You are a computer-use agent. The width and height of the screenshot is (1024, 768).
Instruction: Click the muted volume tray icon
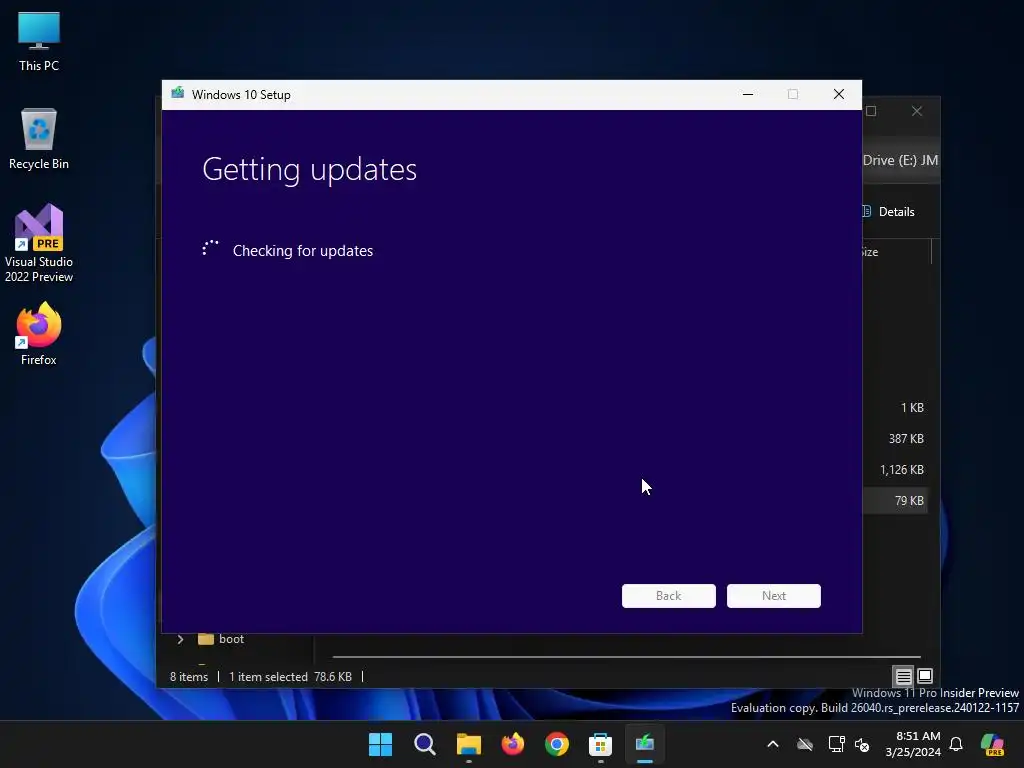coord(862,744)
